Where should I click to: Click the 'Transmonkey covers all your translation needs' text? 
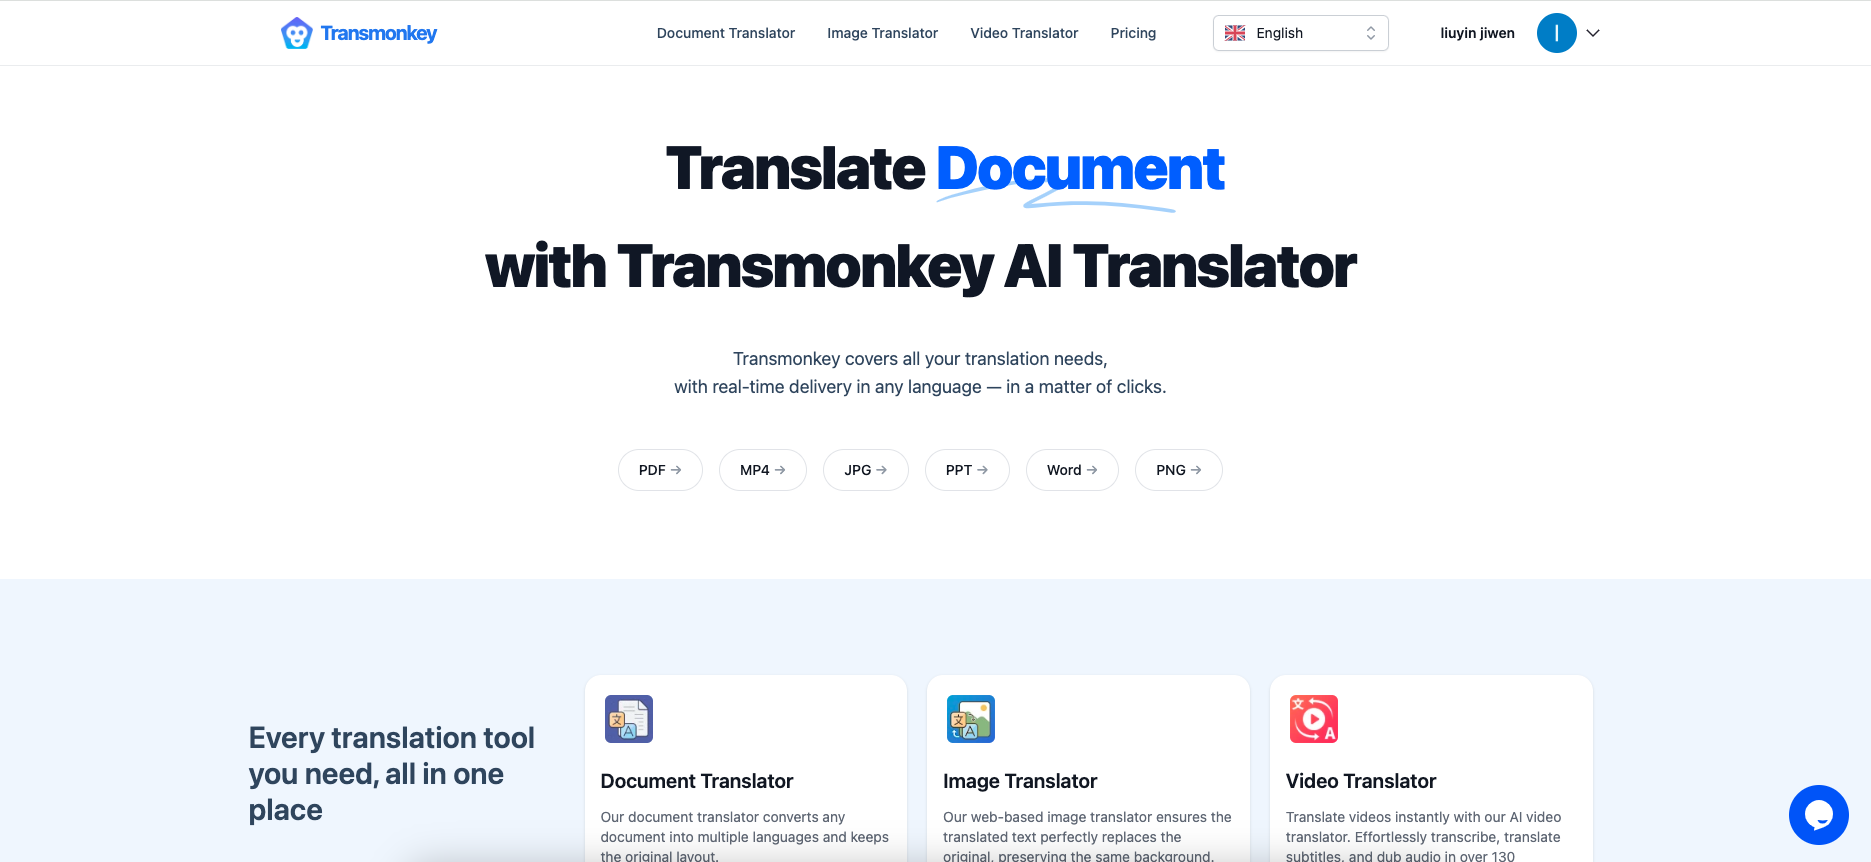point(920,359)
